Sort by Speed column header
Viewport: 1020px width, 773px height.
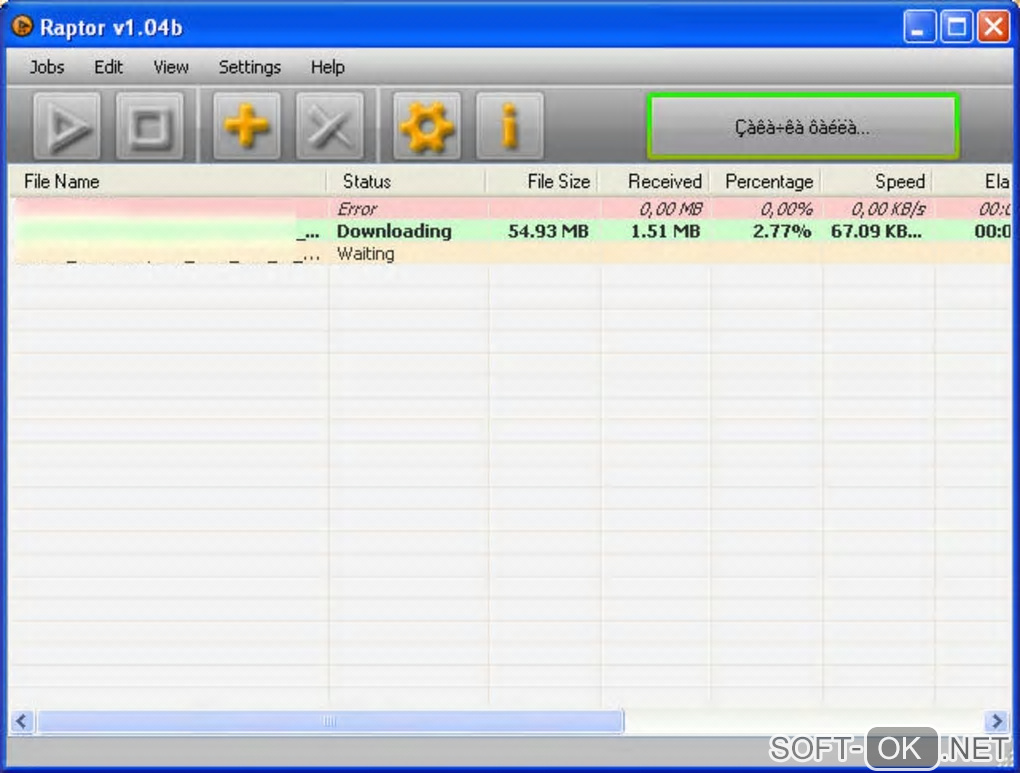[878, 182]
